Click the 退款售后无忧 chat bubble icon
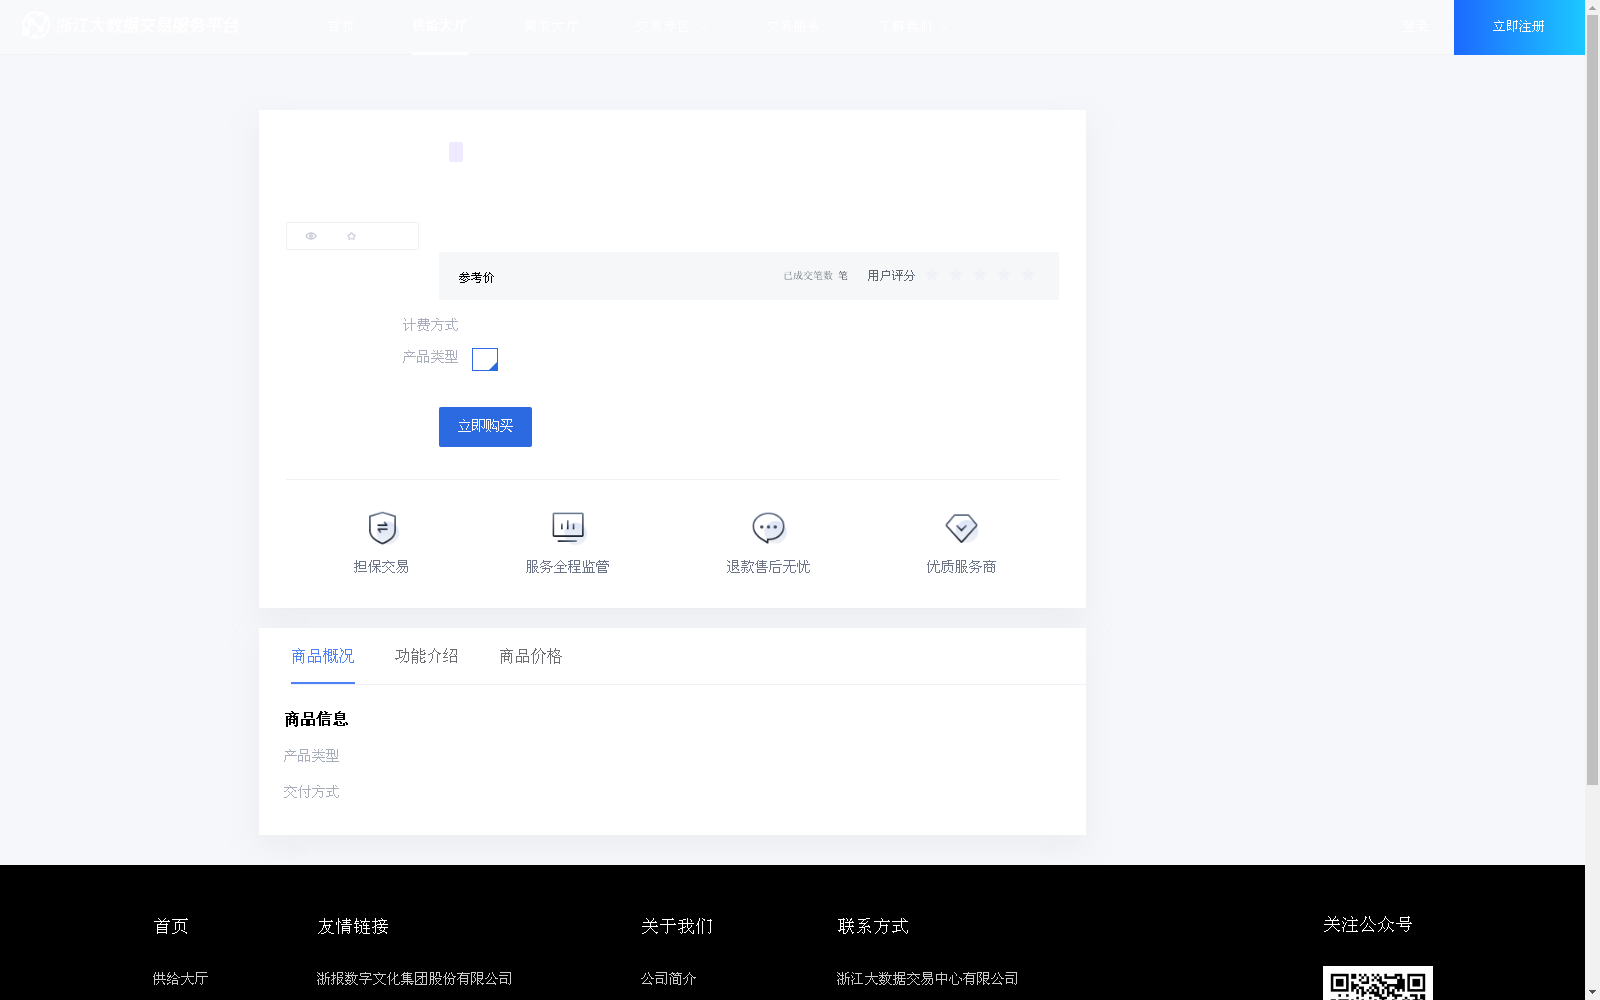The height and width of the screenshot is (1000, 1600). pyautogui.click(x=768, y=527)
